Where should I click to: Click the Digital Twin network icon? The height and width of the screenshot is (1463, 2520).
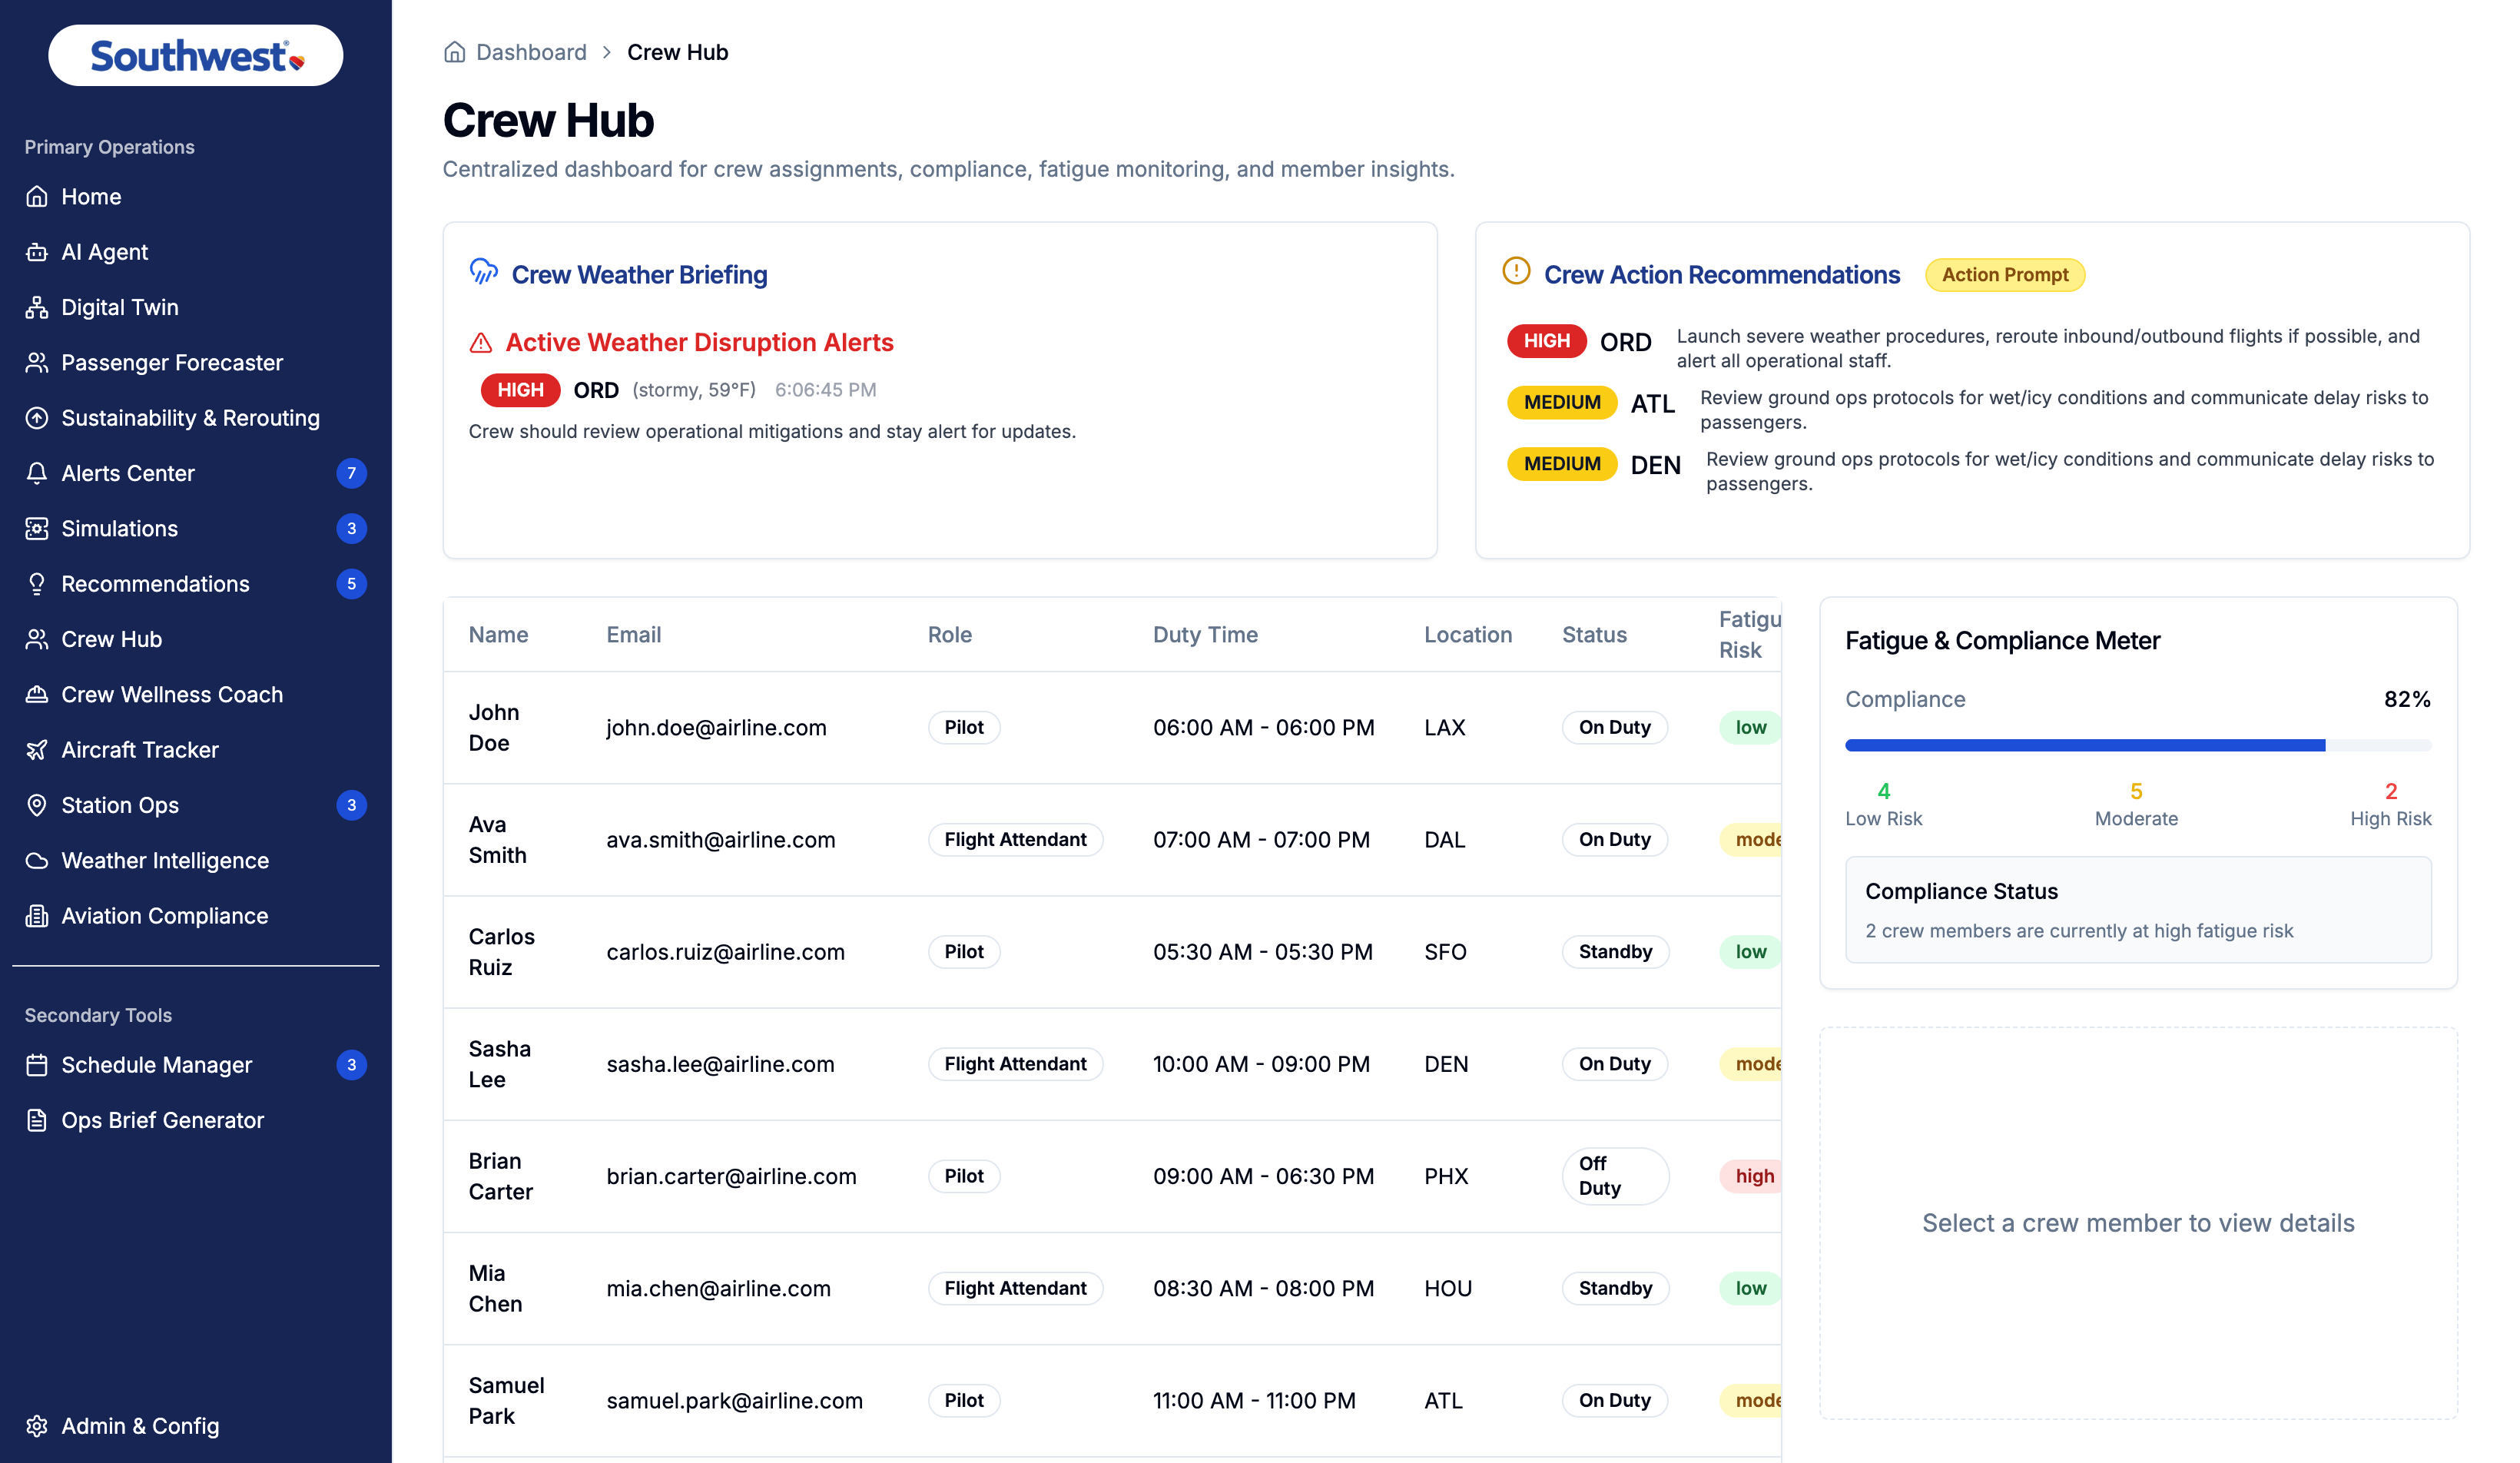coord(37,307)
